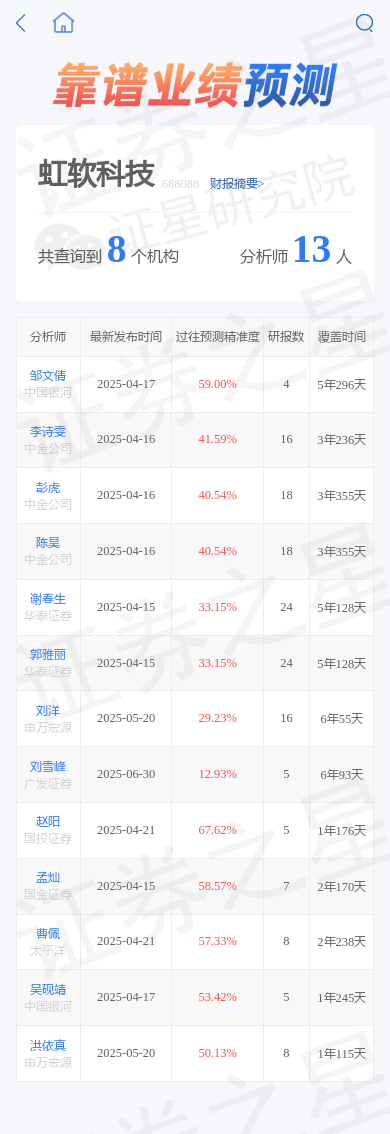The height and width of the screenshot is (1134, 390).
Task: Choose analyst 郭雅丽
Action: click(x=48, y=655)
